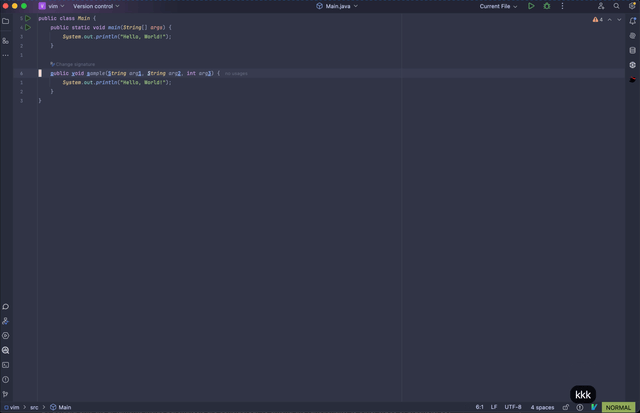
Task: Open the Database tool window icon
Action: [x=632, y=49]
